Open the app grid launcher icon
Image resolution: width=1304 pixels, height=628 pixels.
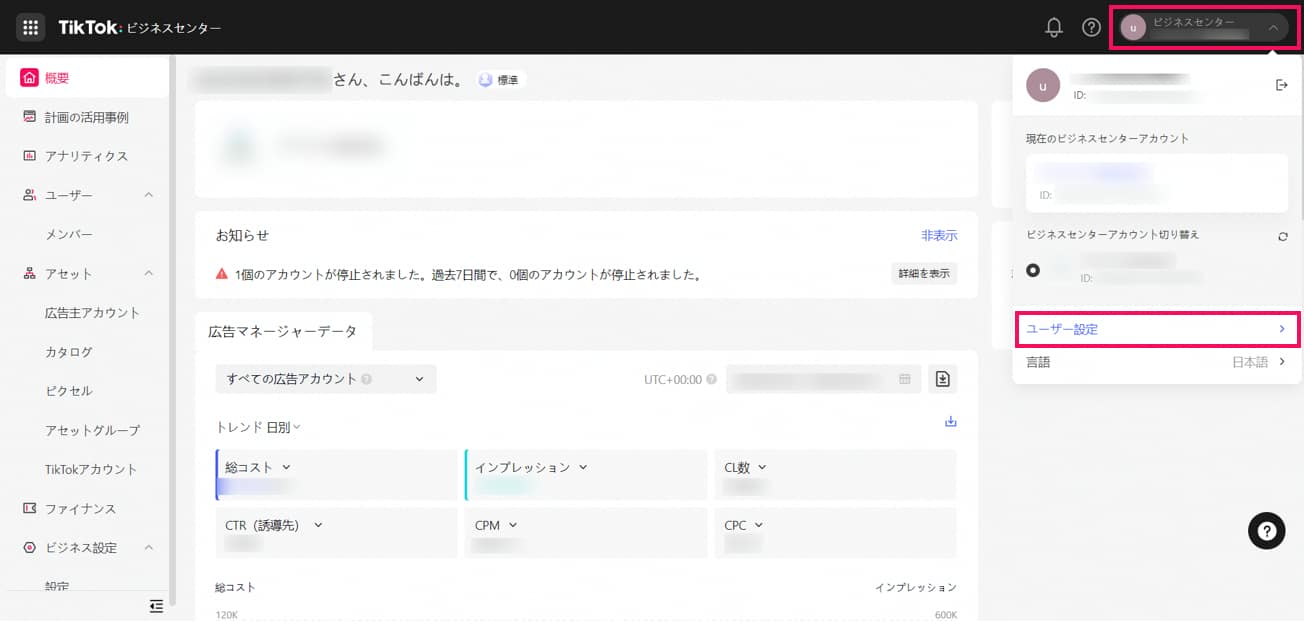pyautogui.click(x=30, y=28)
